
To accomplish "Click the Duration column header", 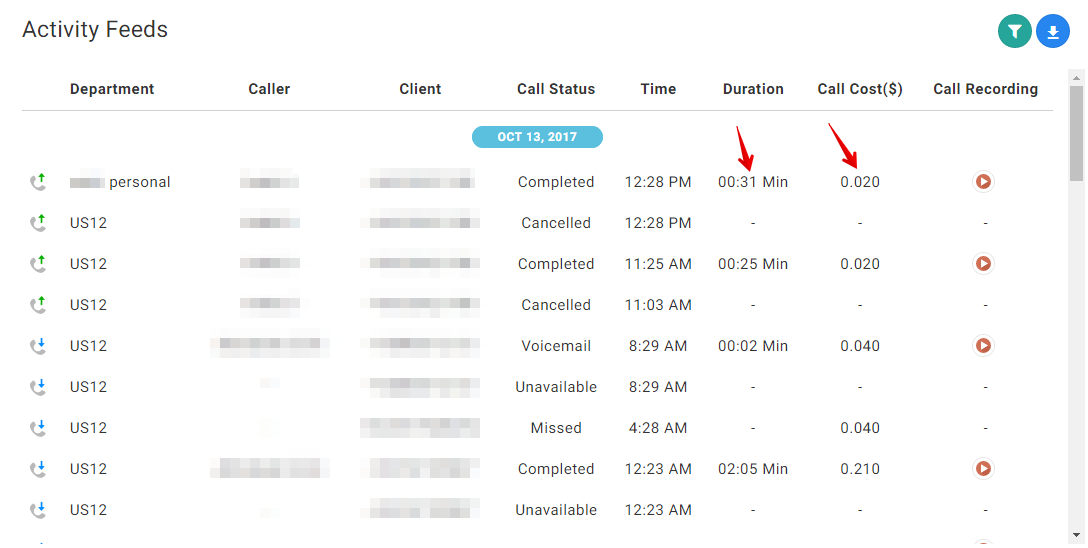I will pos(753,89).
